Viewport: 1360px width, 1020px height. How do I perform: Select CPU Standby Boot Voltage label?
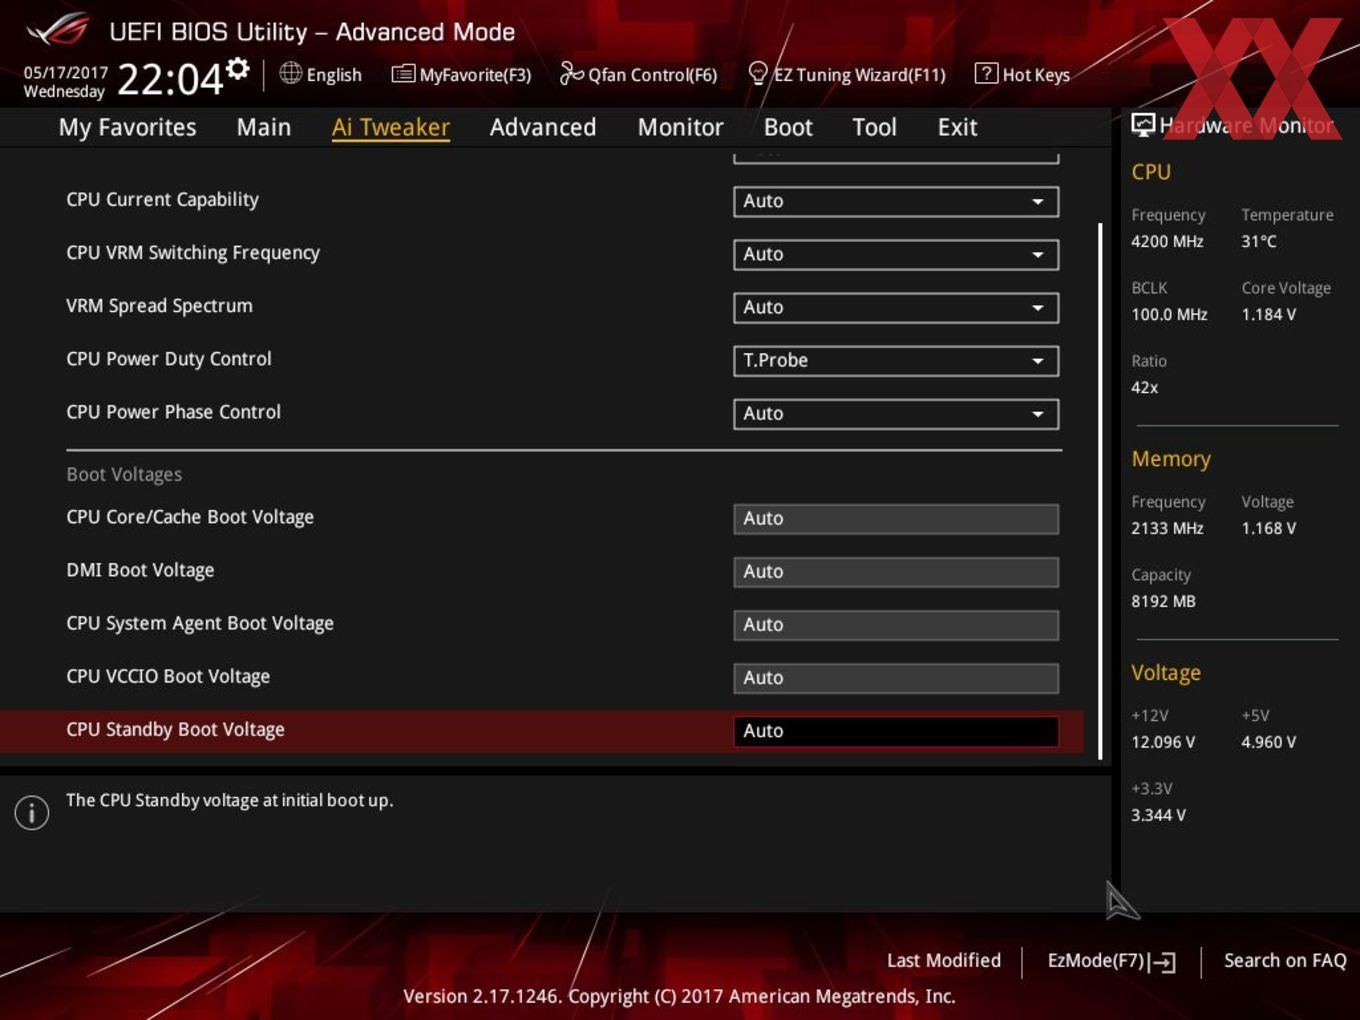(x=175, y=729)
